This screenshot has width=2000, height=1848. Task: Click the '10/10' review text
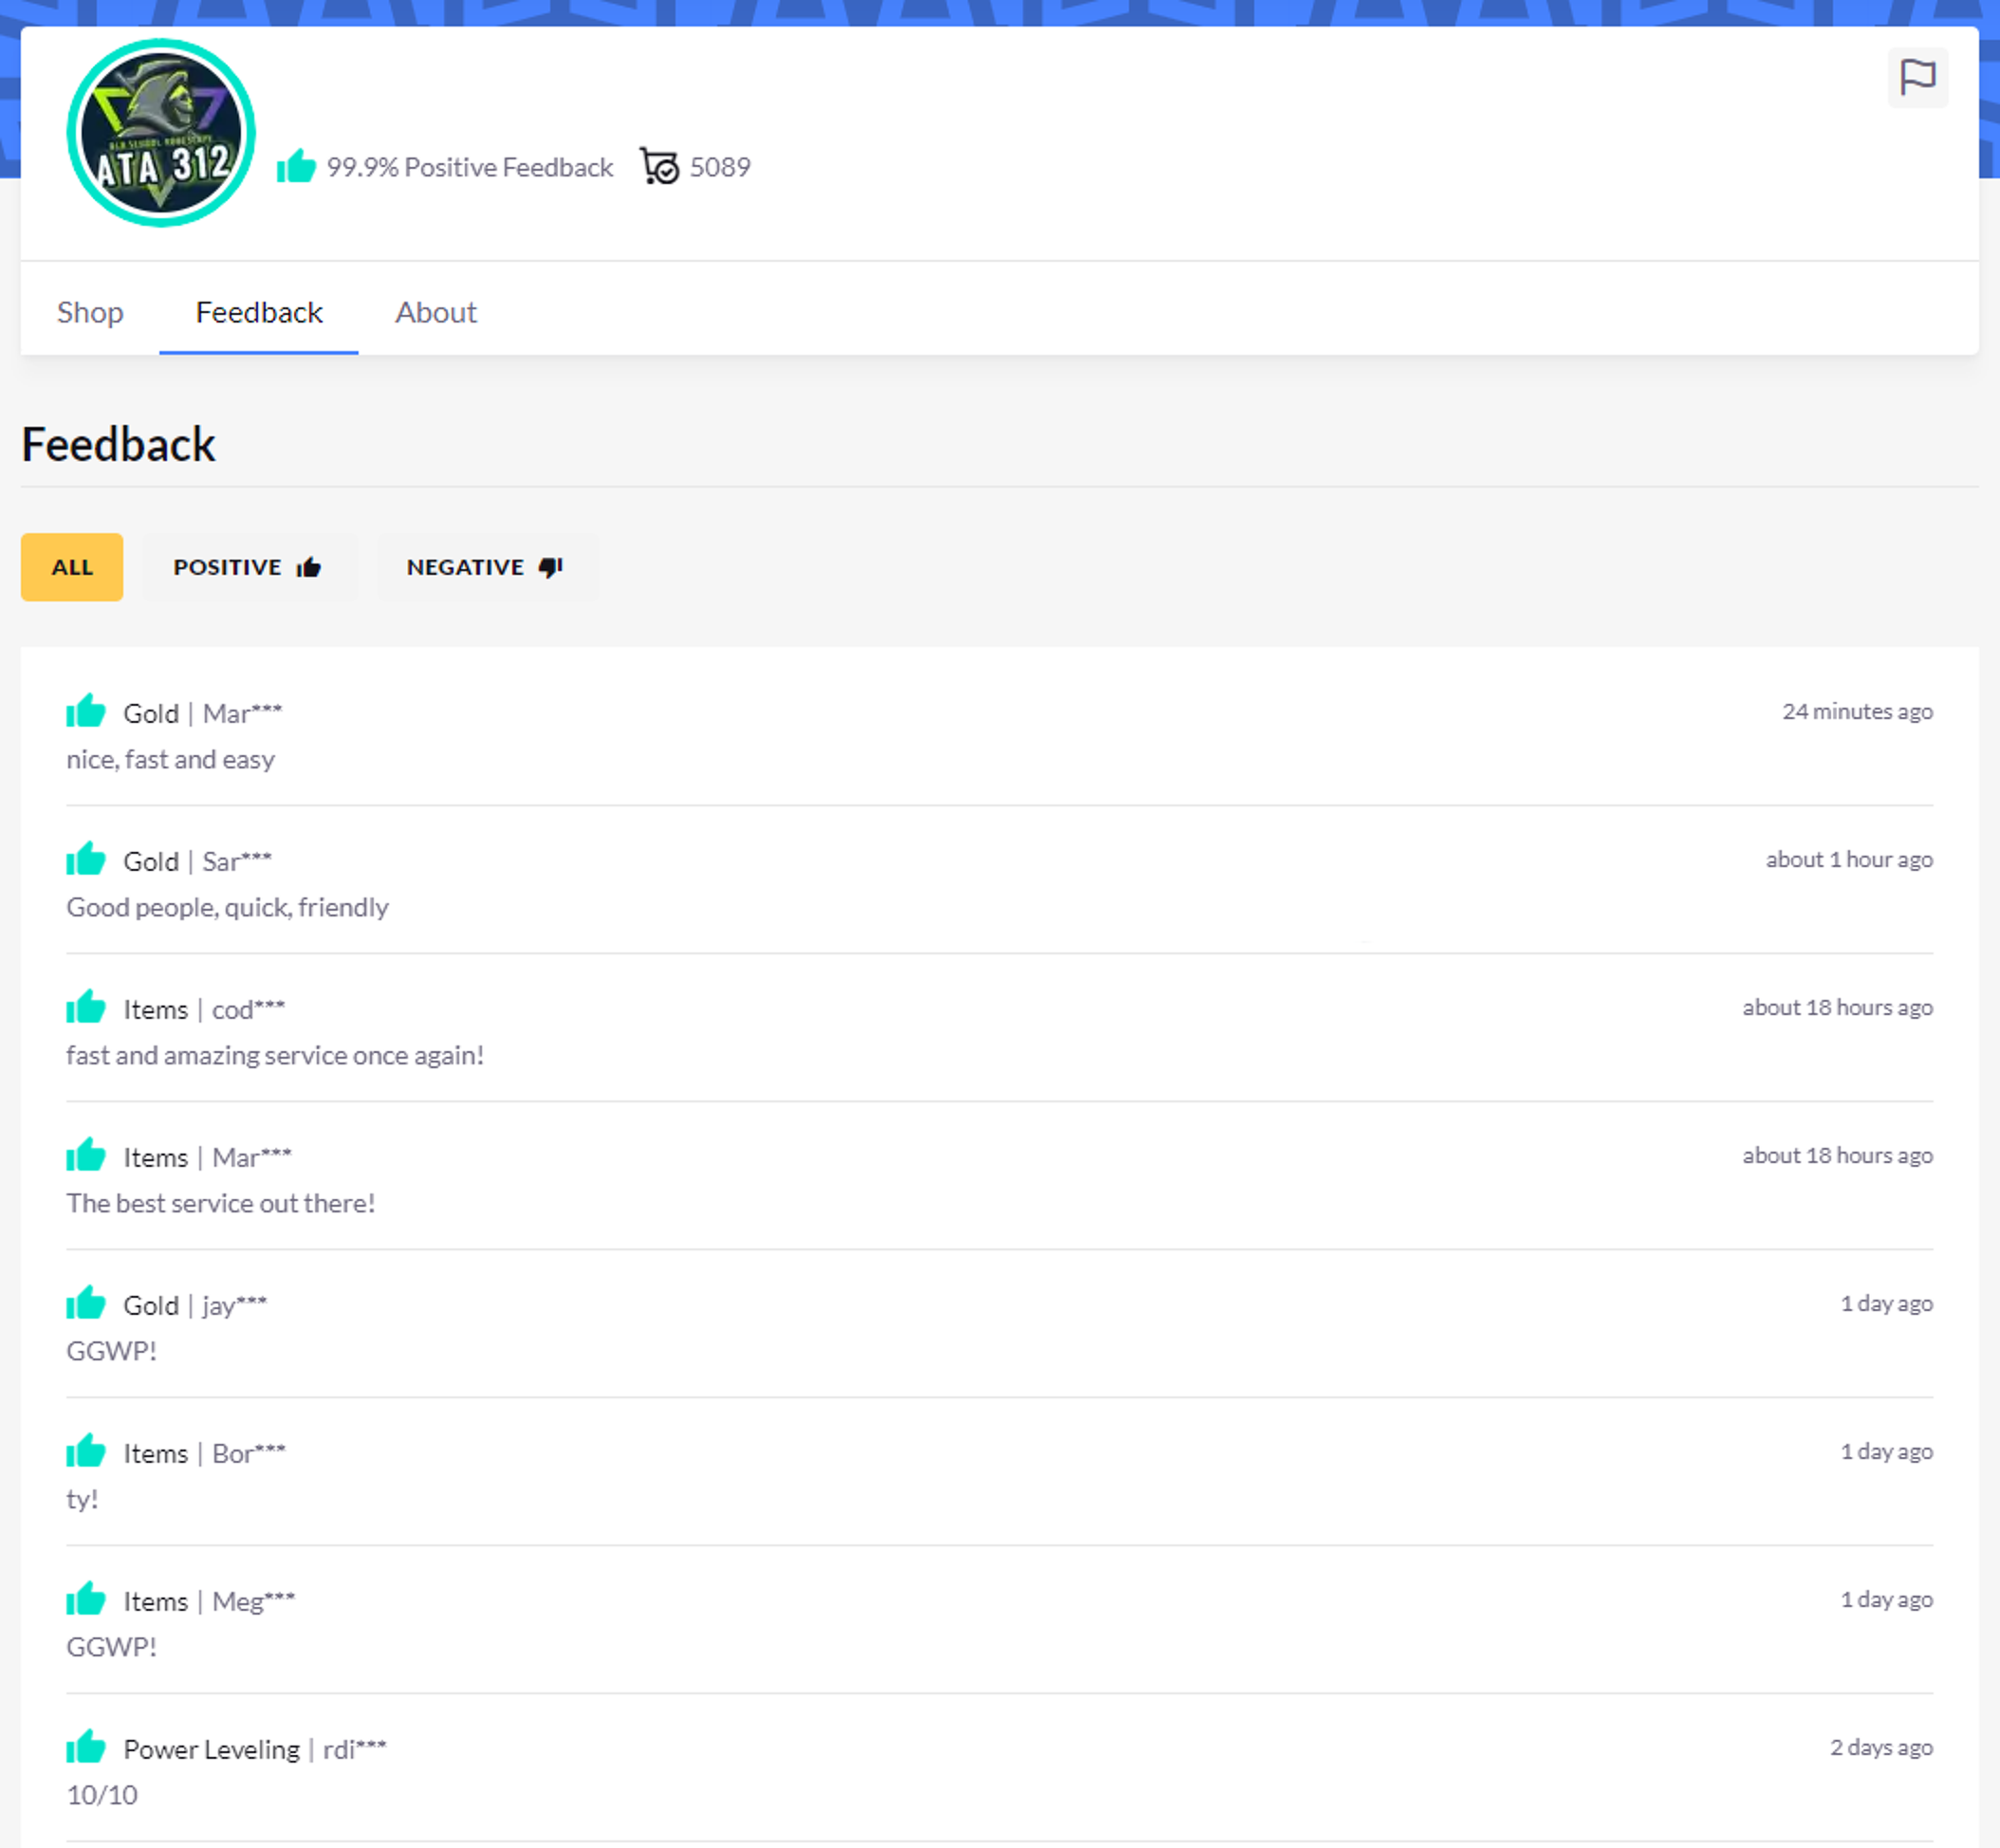[102, 1795]
